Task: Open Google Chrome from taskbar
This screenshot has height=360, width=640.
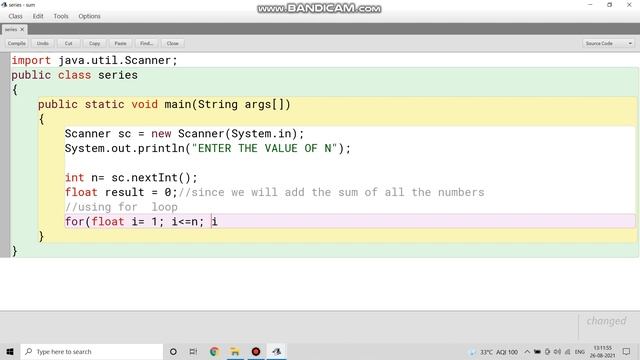Action: [x=214, y=351]
